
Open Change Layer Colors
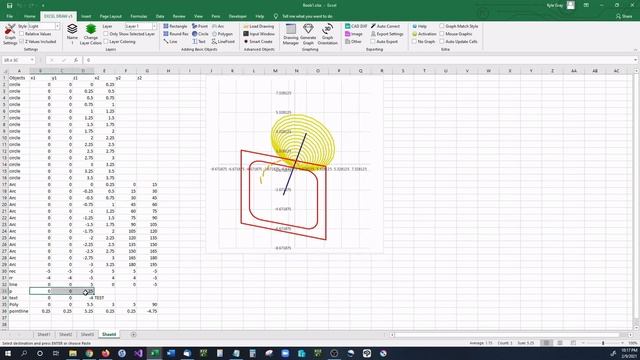[x=91, y=34]
